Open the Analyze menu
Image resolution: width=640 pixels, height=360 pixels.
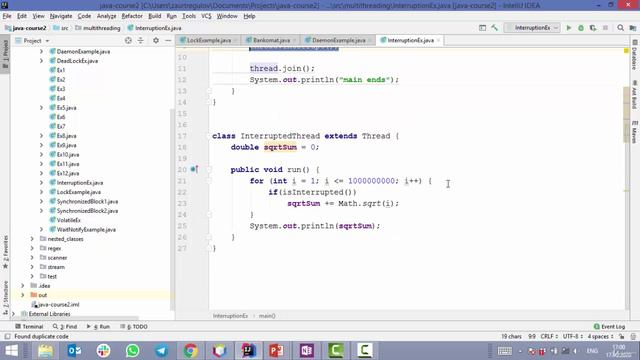(107, 16)
